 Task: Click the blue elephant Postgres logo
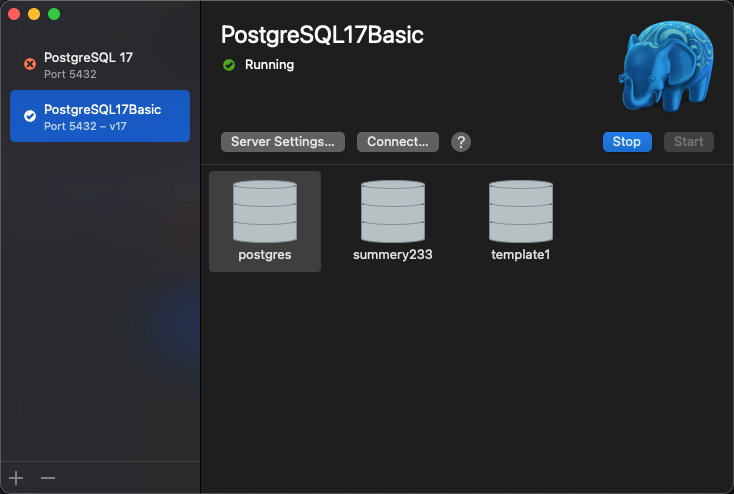pos(667,66)
